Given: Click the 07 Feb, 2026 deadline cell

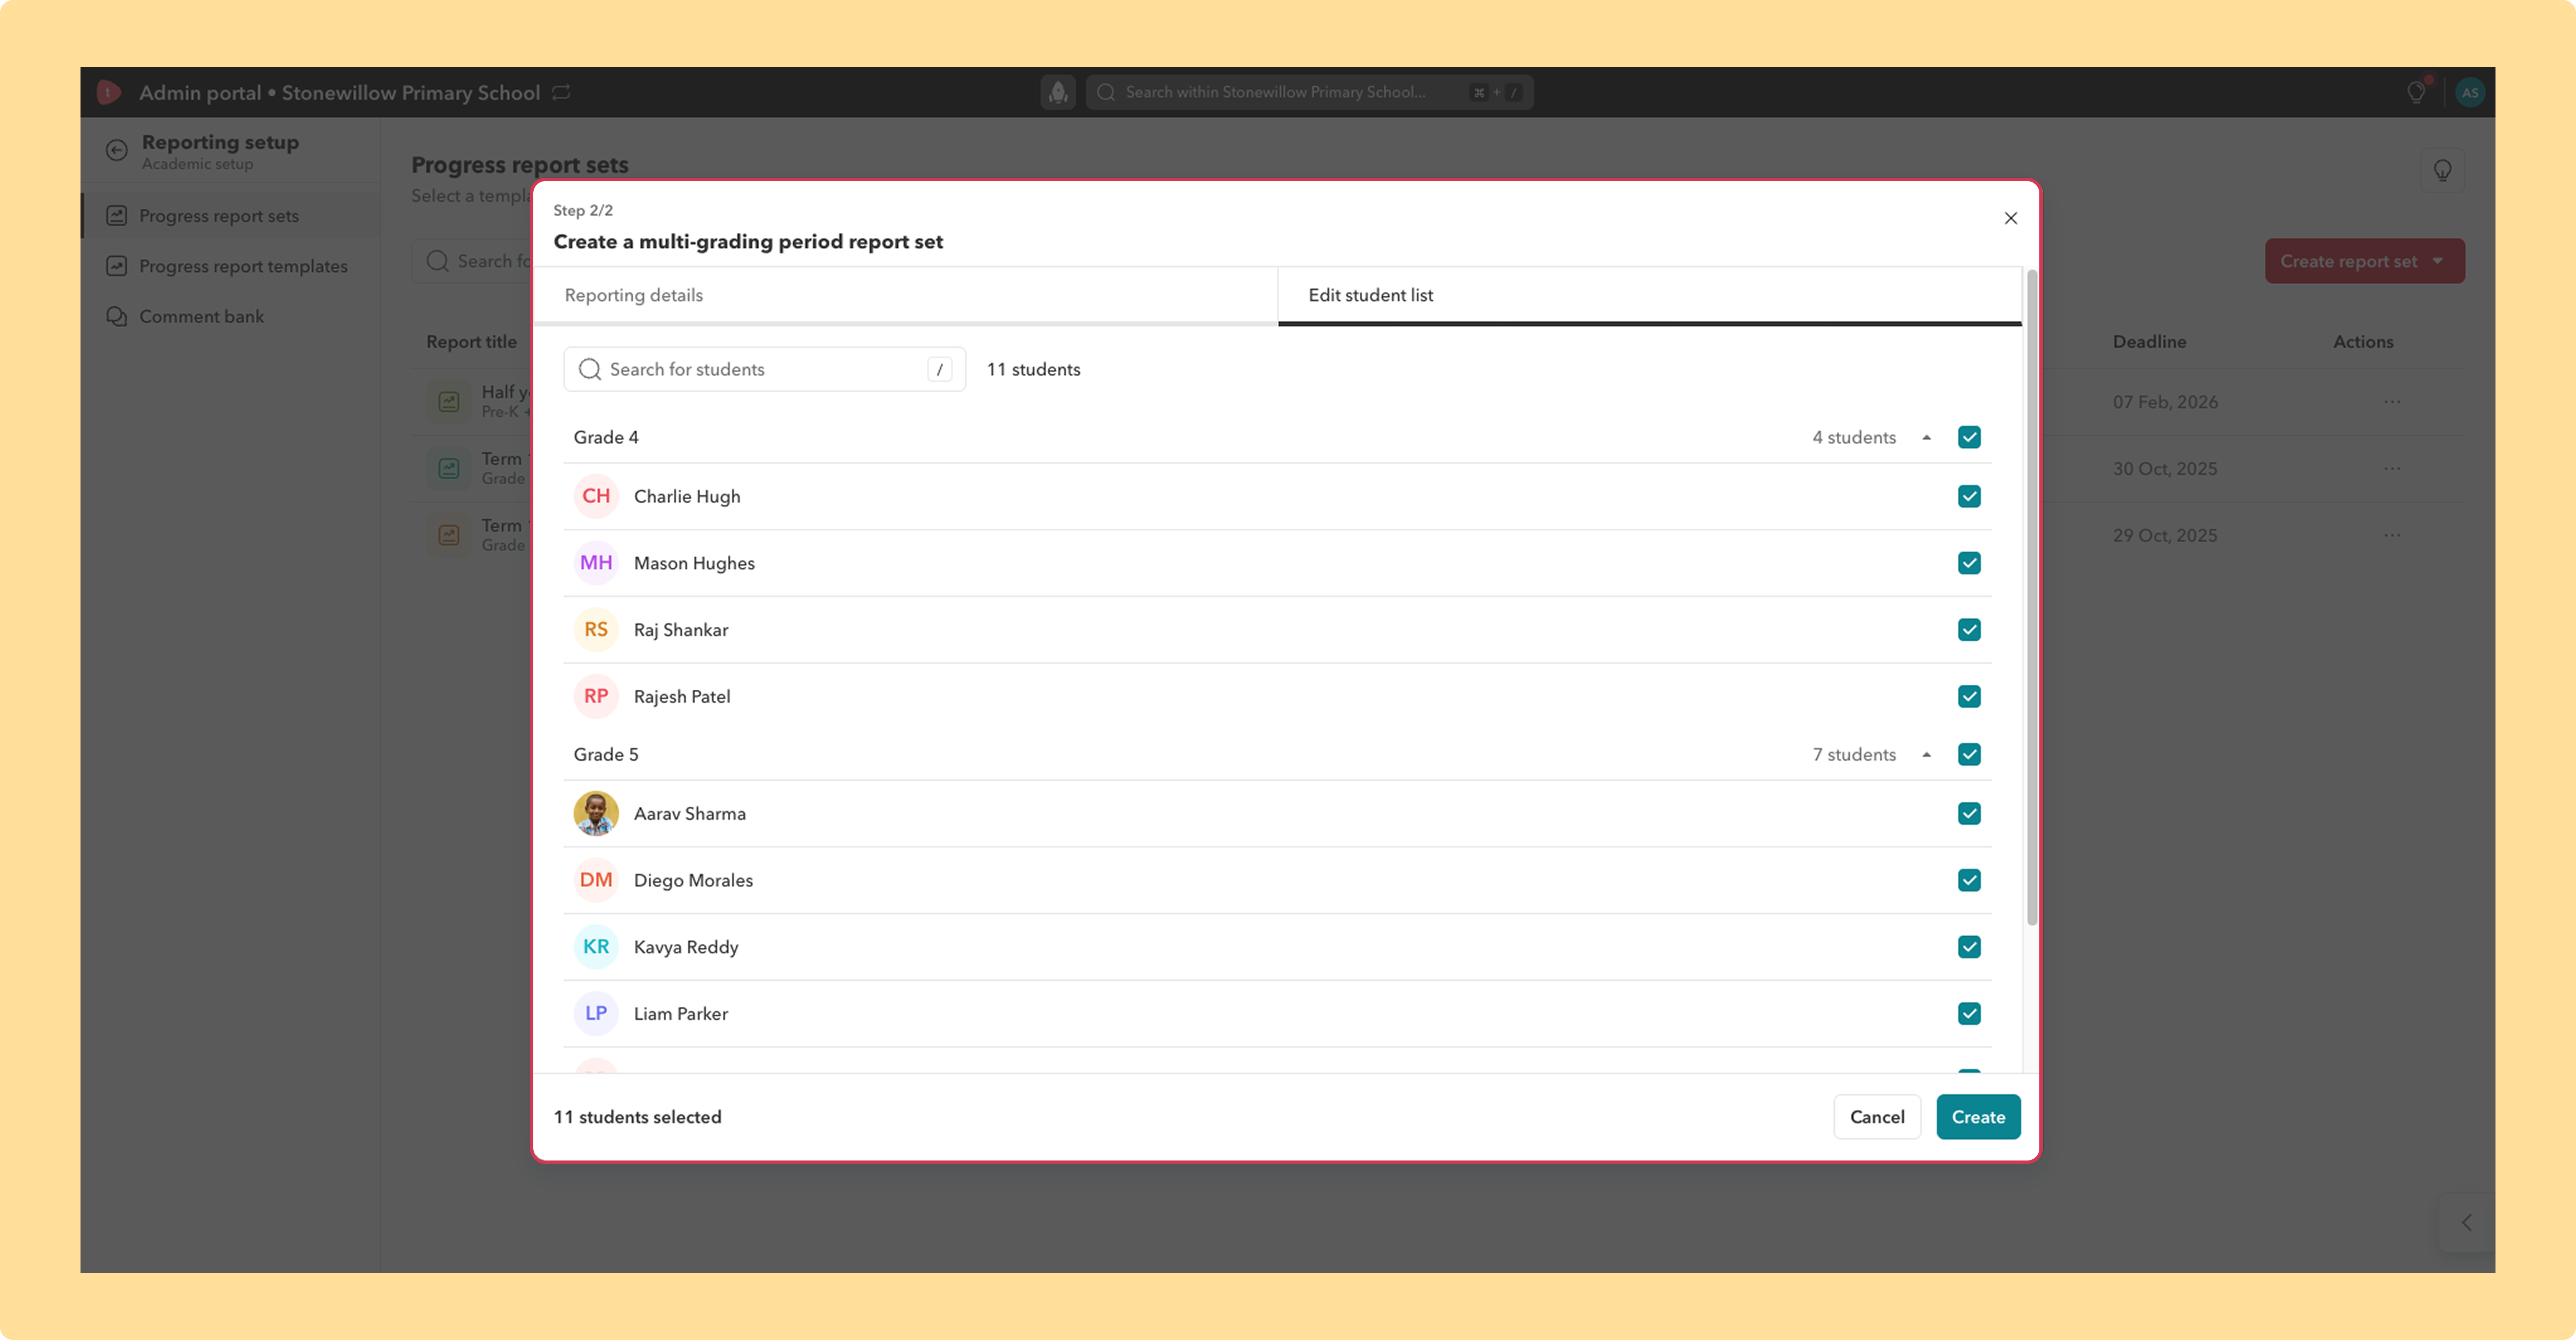Looking at the screenshot, I should click(x=2165, y=402).
